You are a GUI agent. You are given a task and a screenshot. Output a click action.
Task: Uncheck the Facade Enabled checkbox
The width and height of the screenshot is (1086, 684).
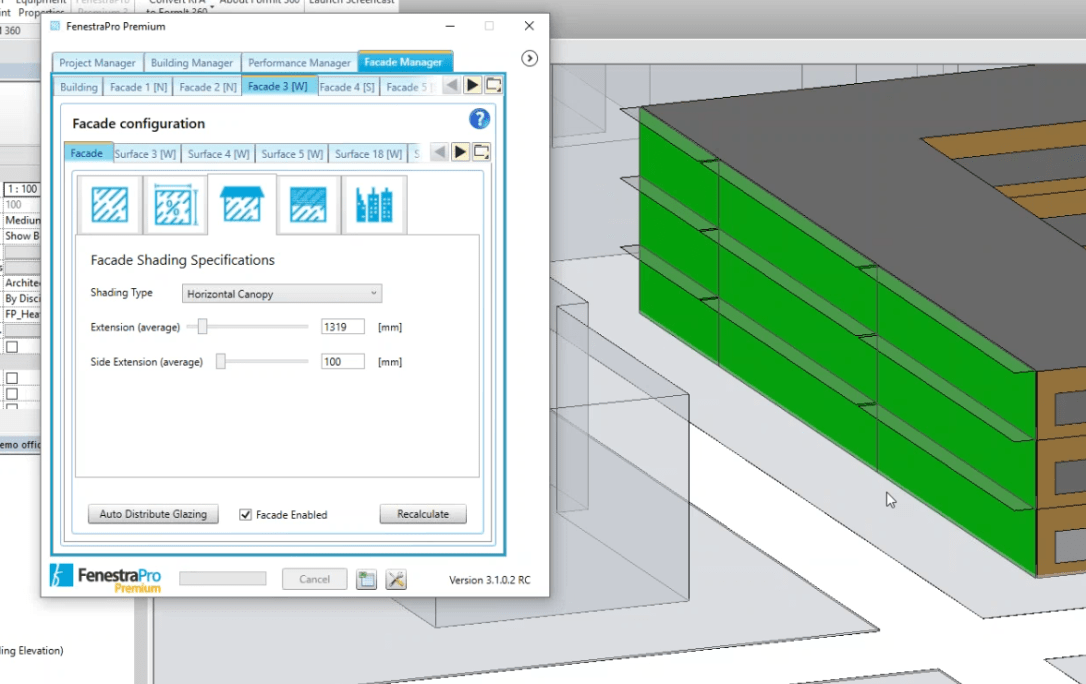pyautogui.click(x=245, y=514)
